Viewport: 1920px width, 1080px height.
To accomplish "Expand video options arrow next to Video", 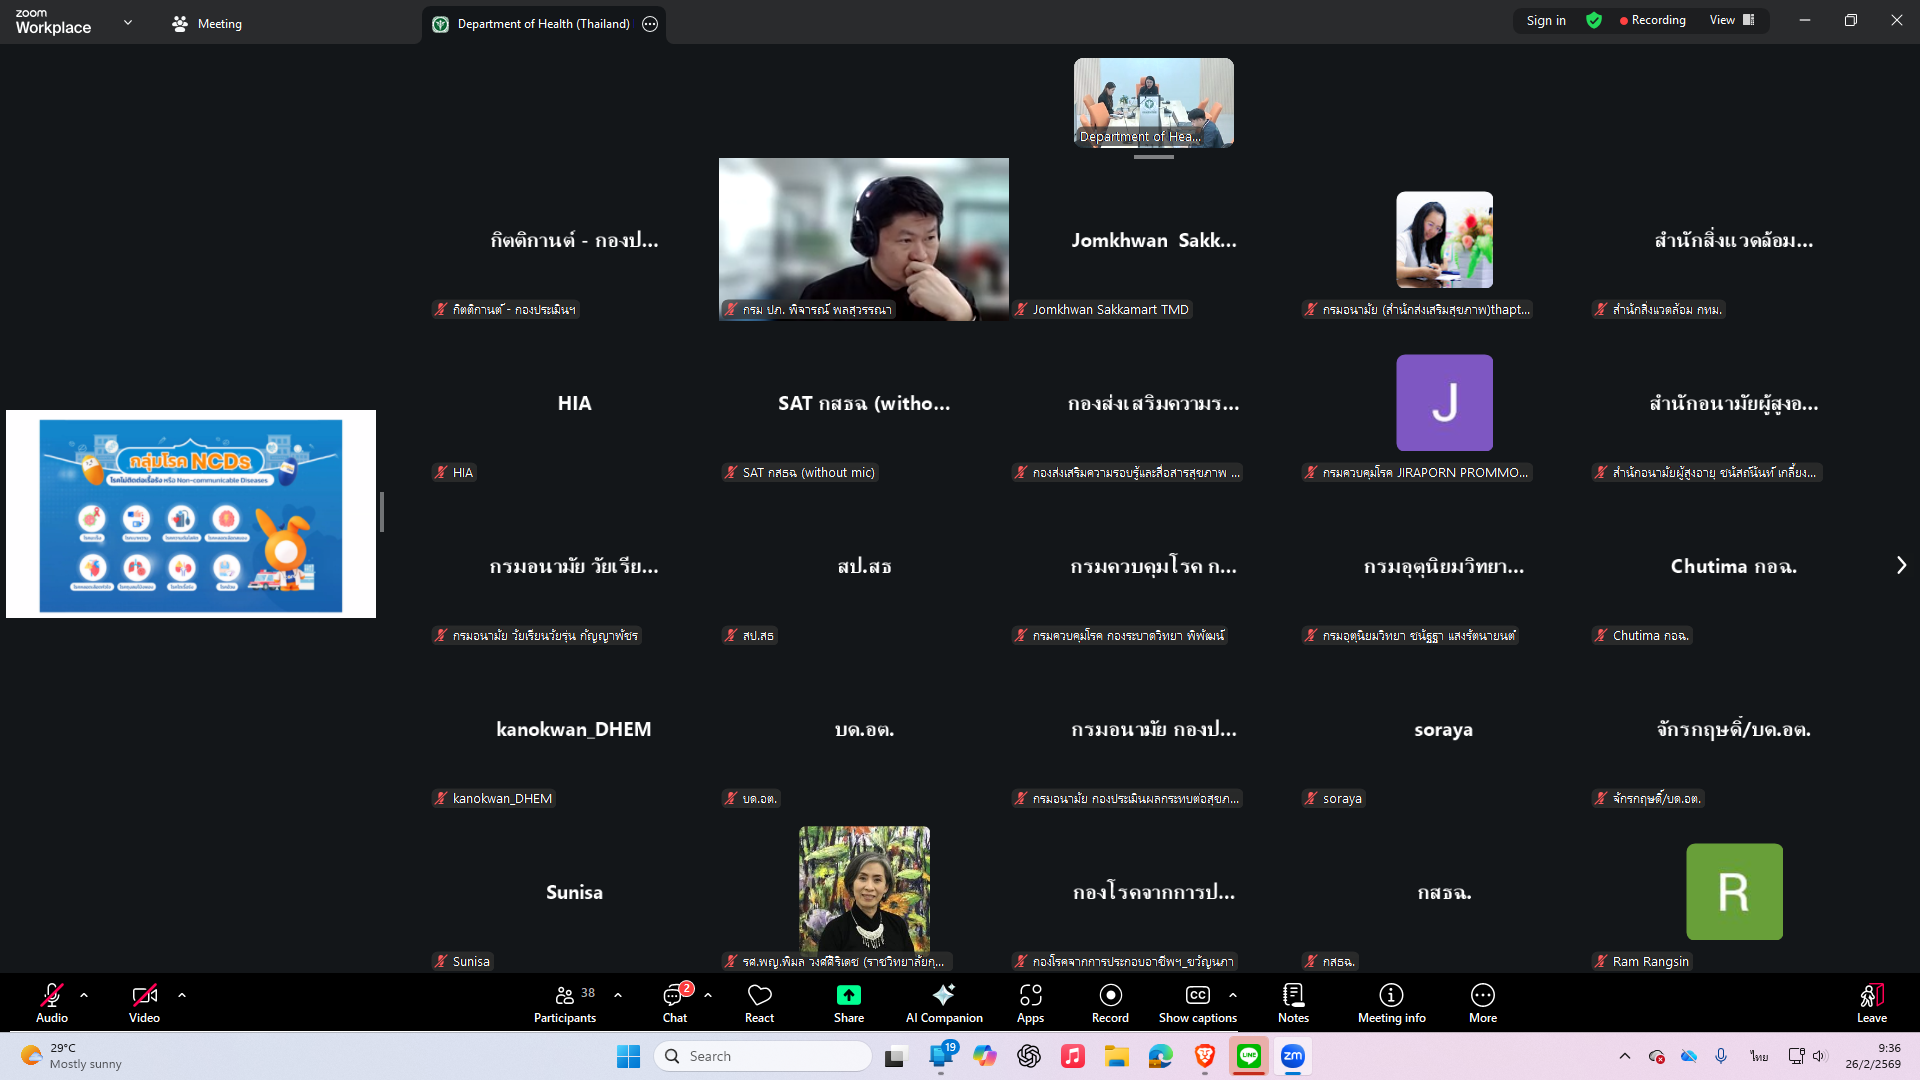I will click(x=182, y=995).
